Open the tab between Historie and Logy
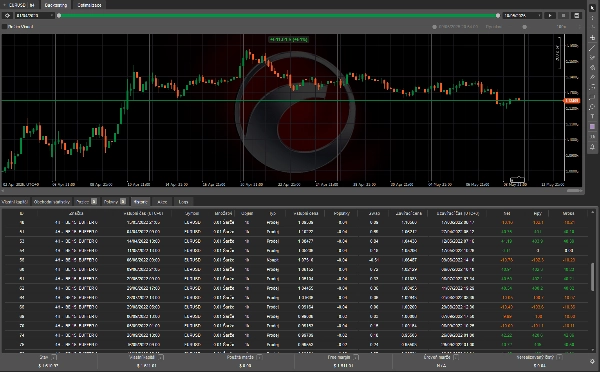 click(162, 202)
